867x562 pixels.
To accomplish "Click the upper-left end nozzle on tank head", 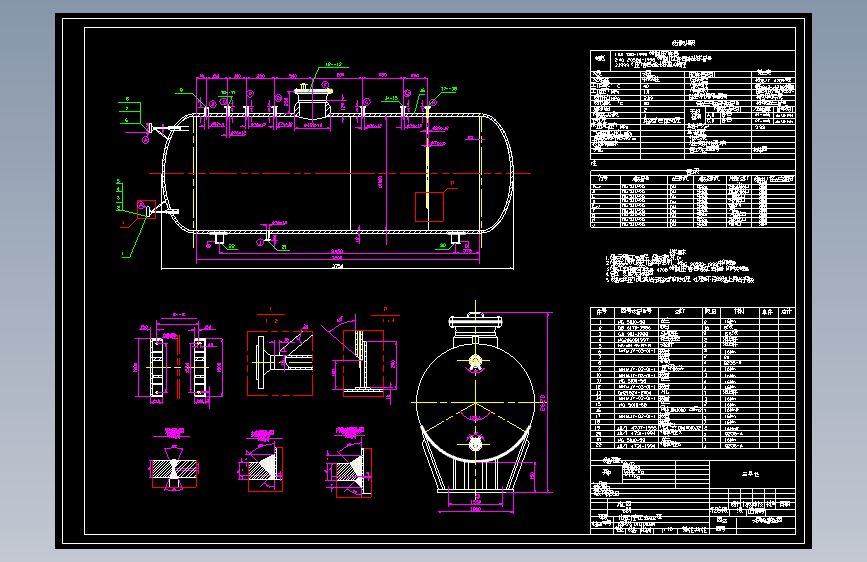I will 166,129.
